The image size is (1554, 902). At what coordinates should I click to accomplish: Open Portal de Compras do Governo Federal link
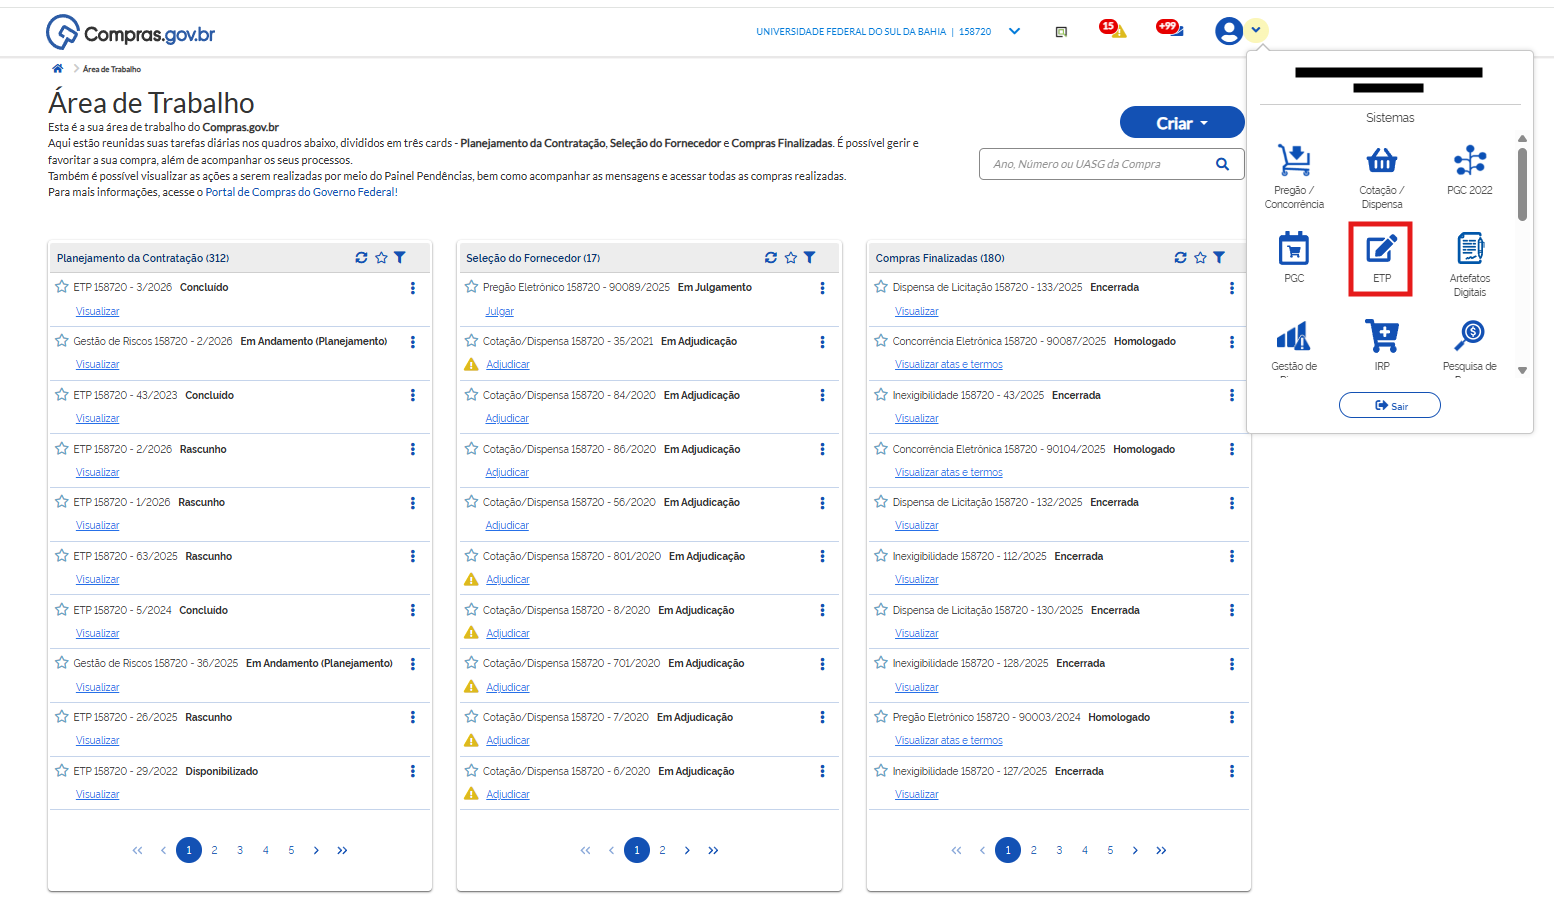click(300, 192)
